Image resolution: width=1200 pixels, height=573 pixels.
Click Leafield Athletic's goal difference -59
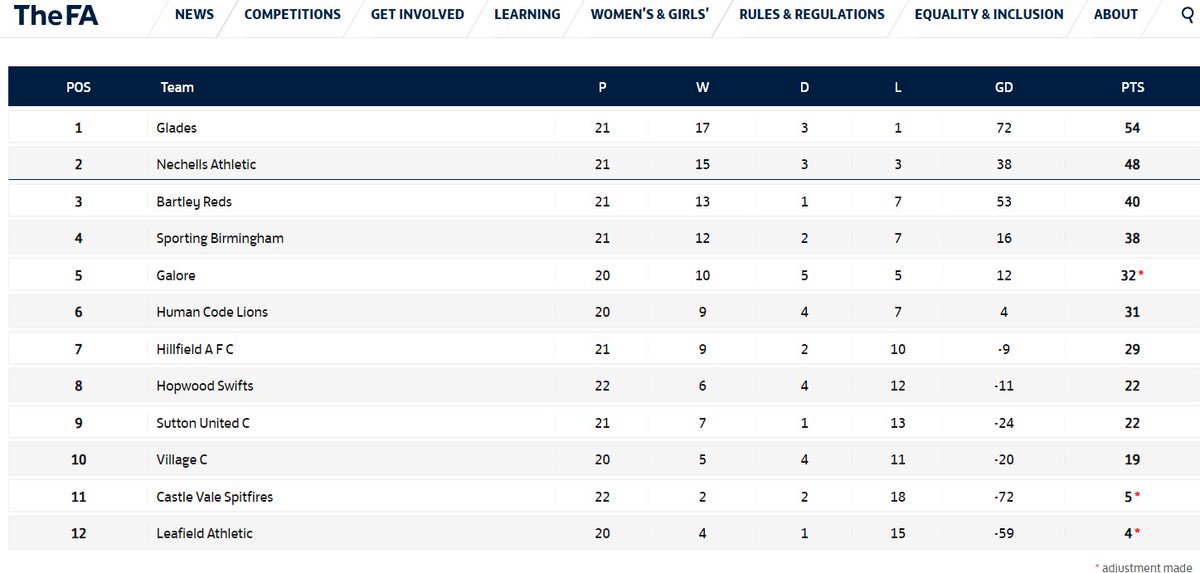click(1004, 534)
